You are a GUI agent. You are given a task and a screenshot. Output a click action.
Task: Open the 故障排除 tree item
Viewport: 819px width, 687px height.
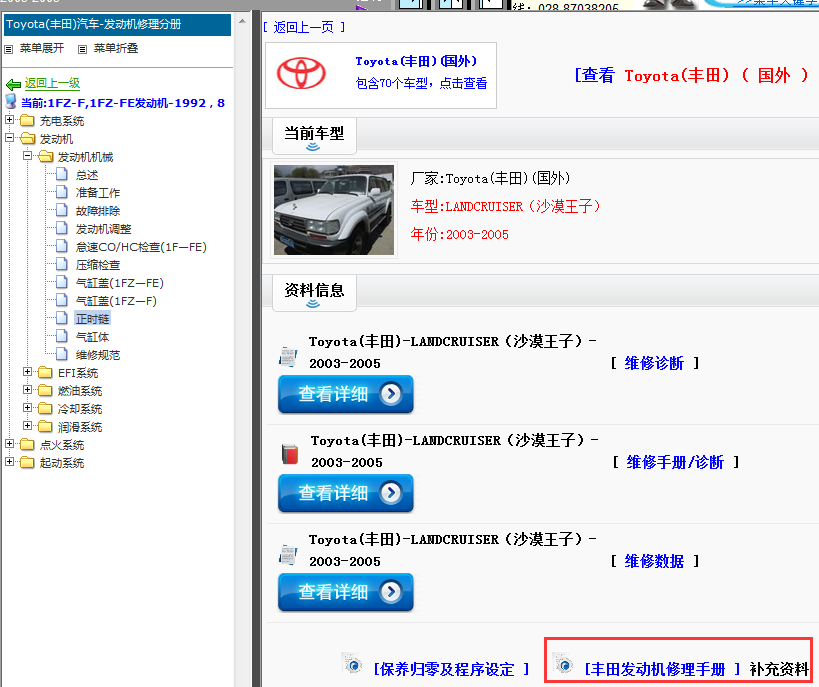pyautogui.click(x=98, y=211)
